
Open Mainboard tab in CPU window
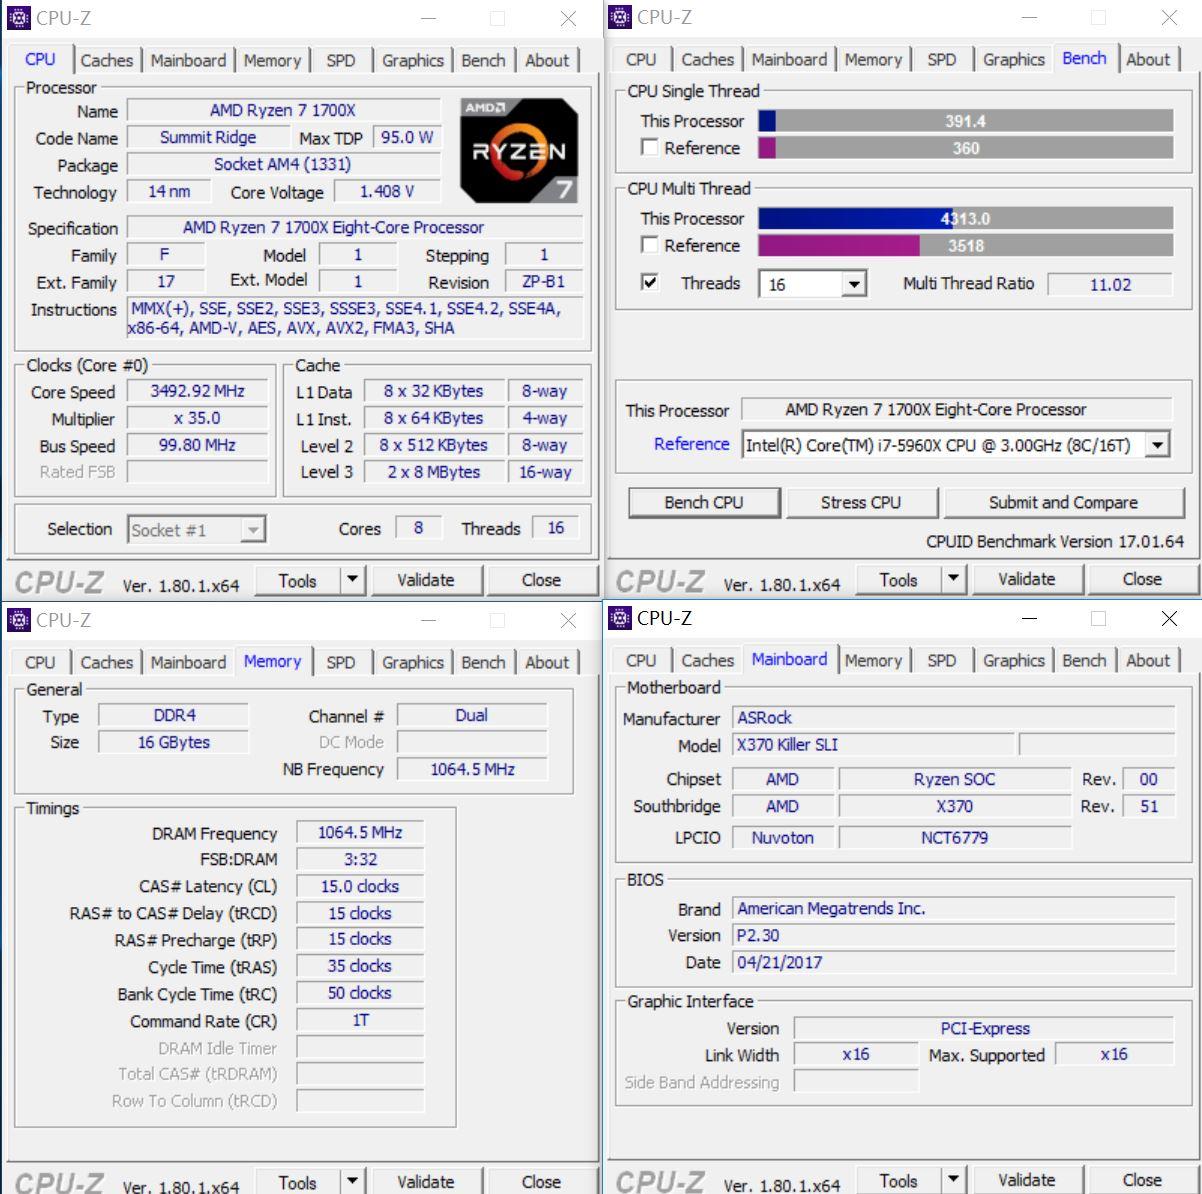(188, 60)
